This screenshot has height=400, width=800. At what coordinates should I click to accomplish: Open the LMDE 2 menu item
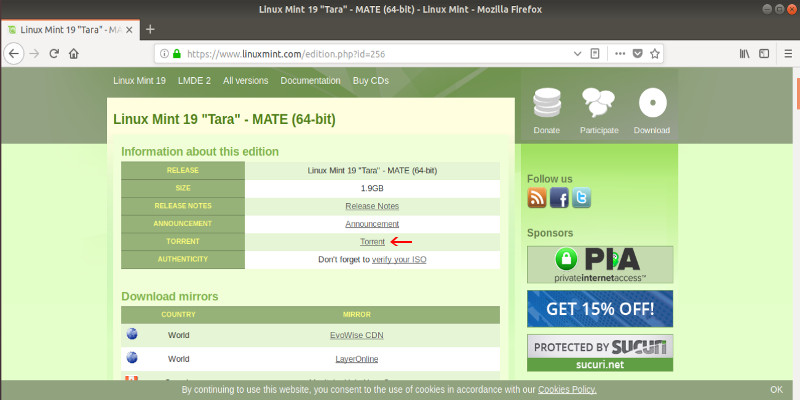(x=194, y=81)
